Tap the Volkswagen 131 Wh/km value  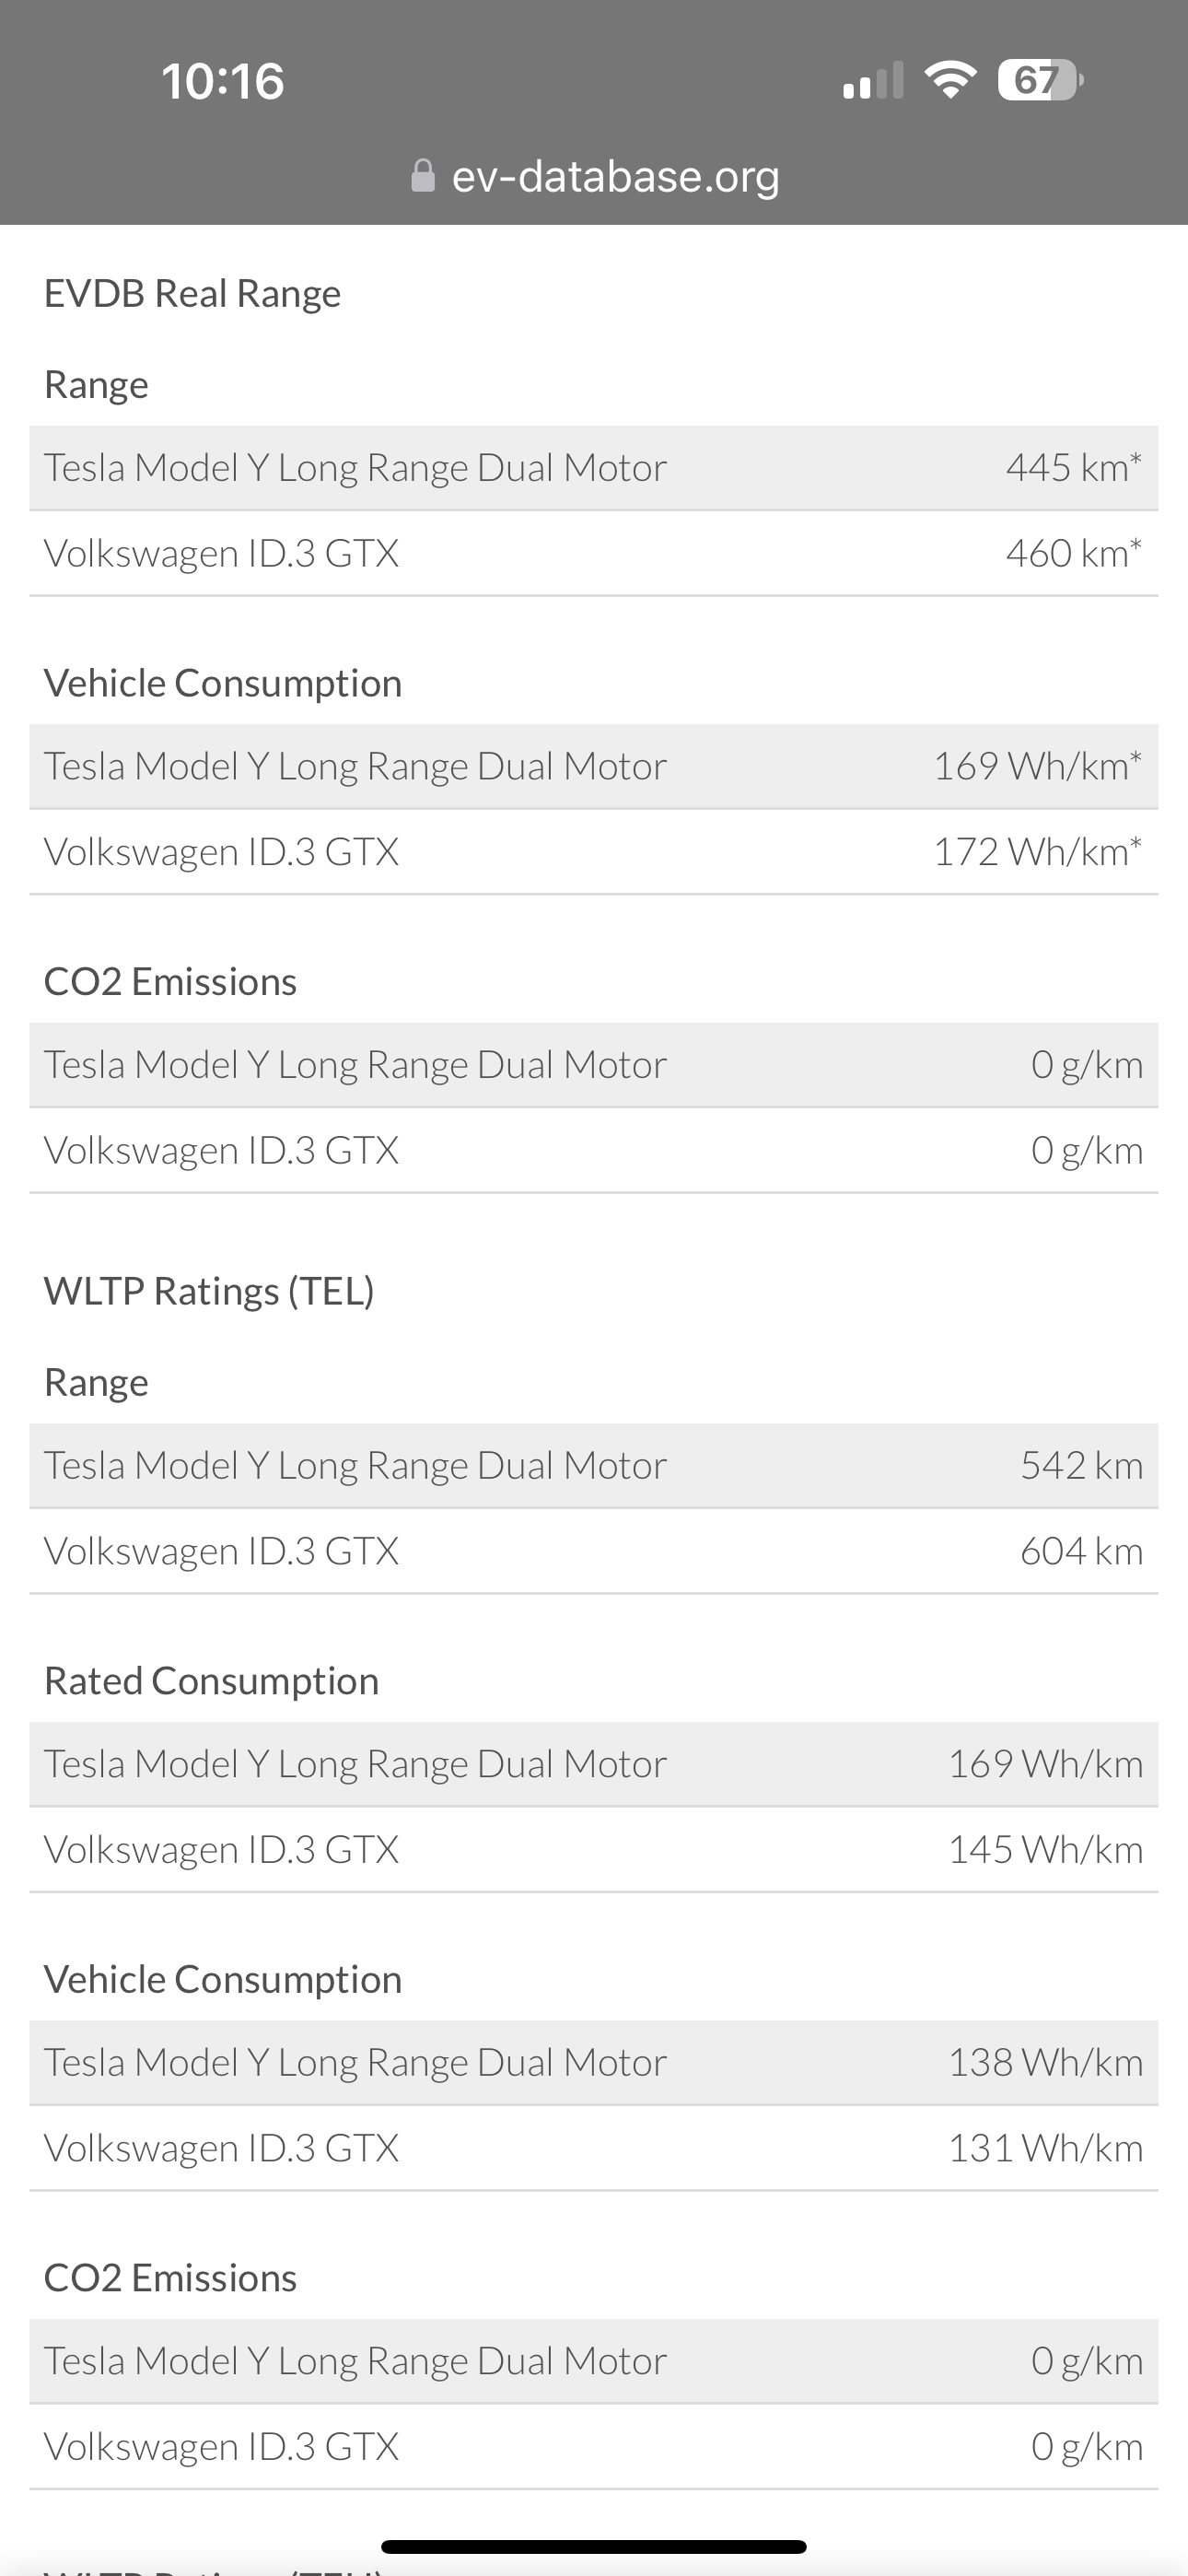1045,2148
